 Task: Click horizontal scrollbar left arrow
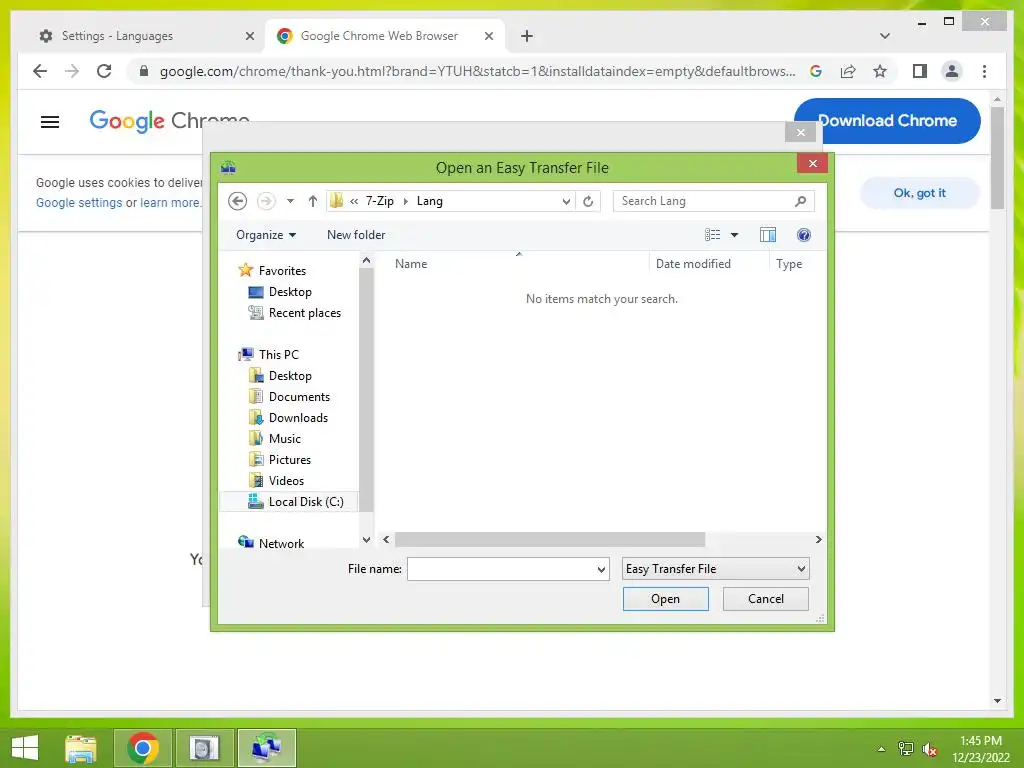(386, 539)
